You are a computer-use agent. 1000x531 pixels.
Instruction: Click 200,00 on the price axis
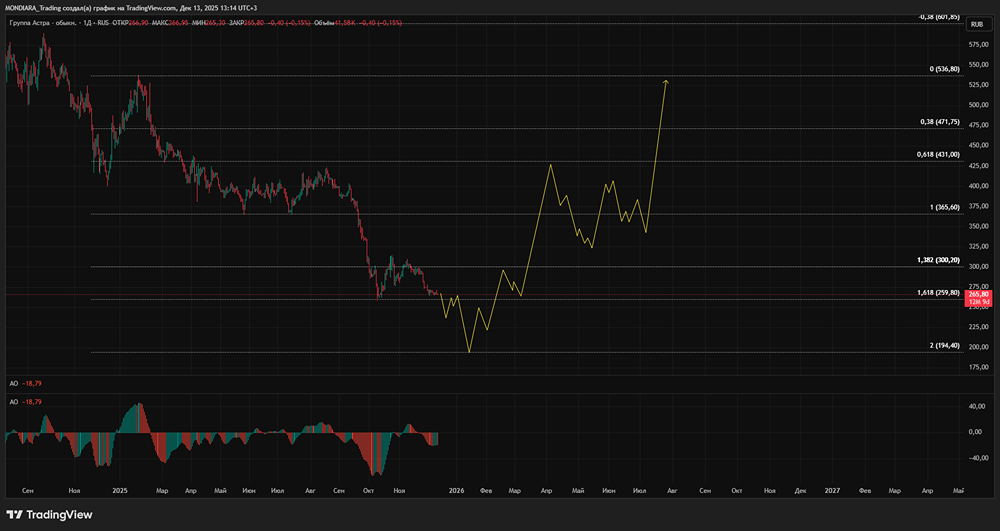coord(978,347)
